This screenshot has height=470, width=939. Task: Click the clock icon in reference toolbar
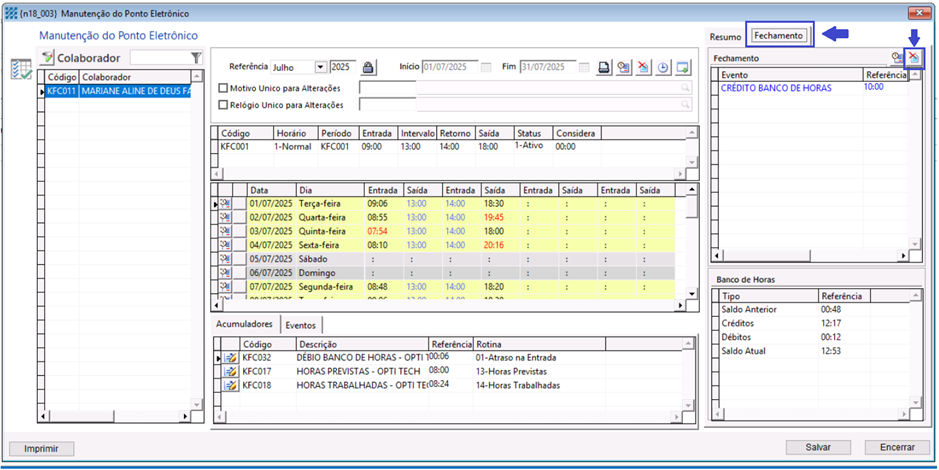point(663,67)
